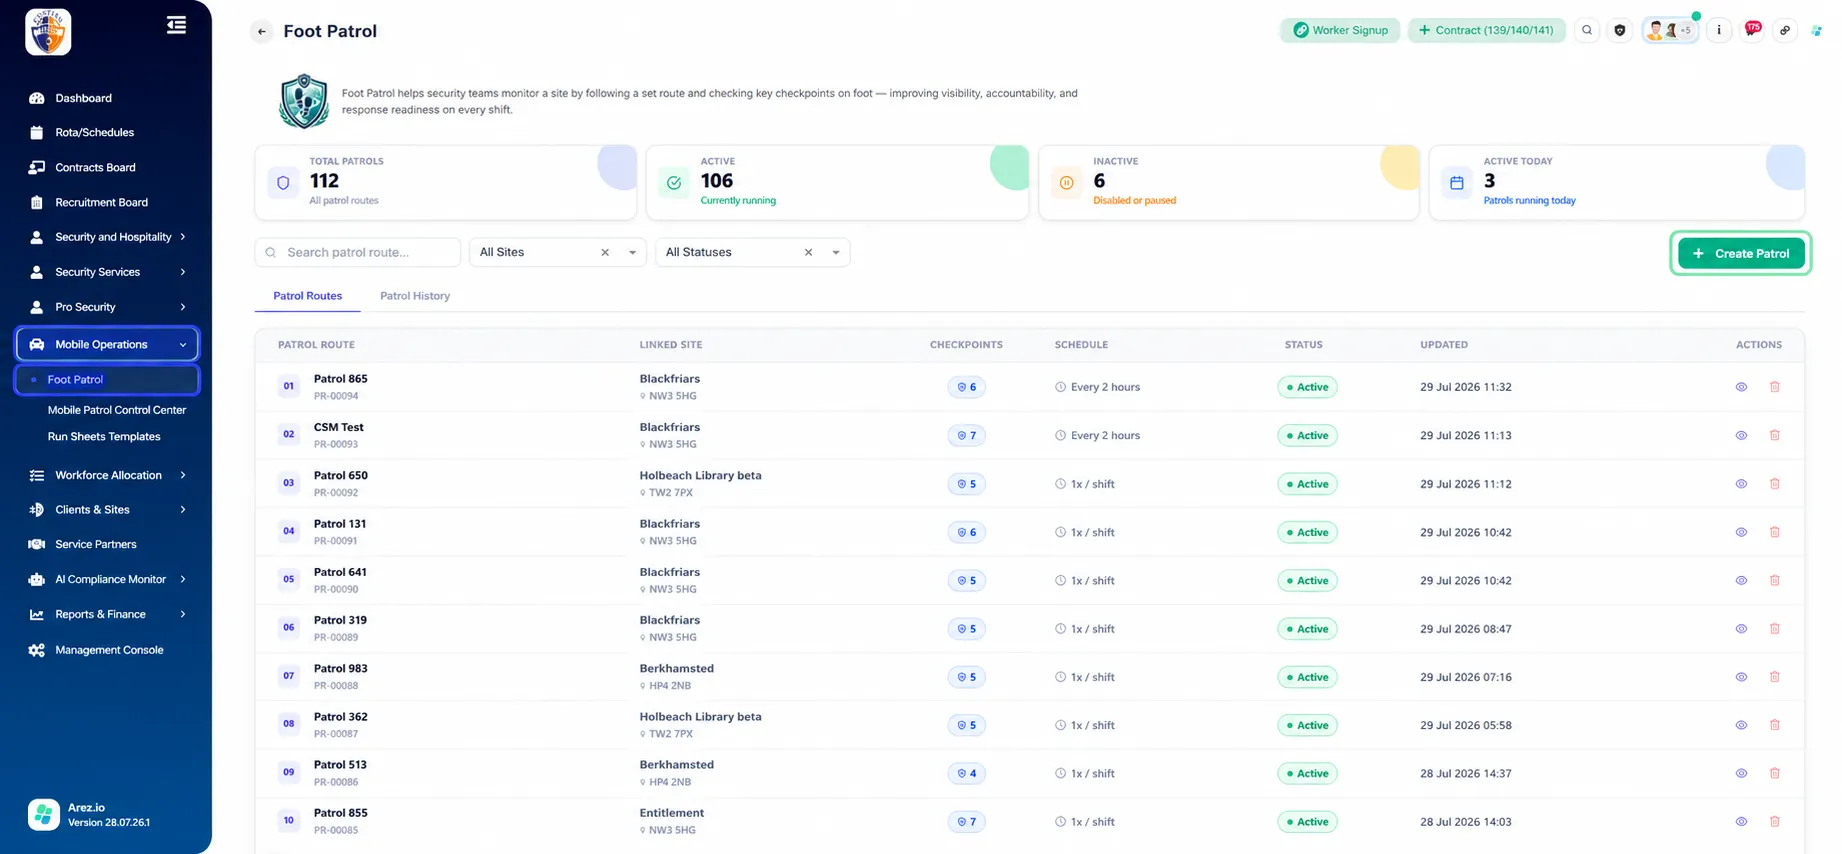Click the trash icon for Patrol 131
This screenshot has height=854, width=1842.
tap(1775, 532)
